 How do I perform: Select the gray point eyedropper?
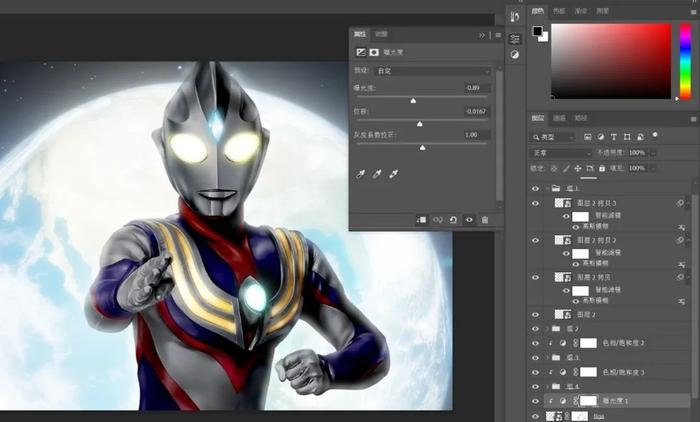tap(377, 174)
